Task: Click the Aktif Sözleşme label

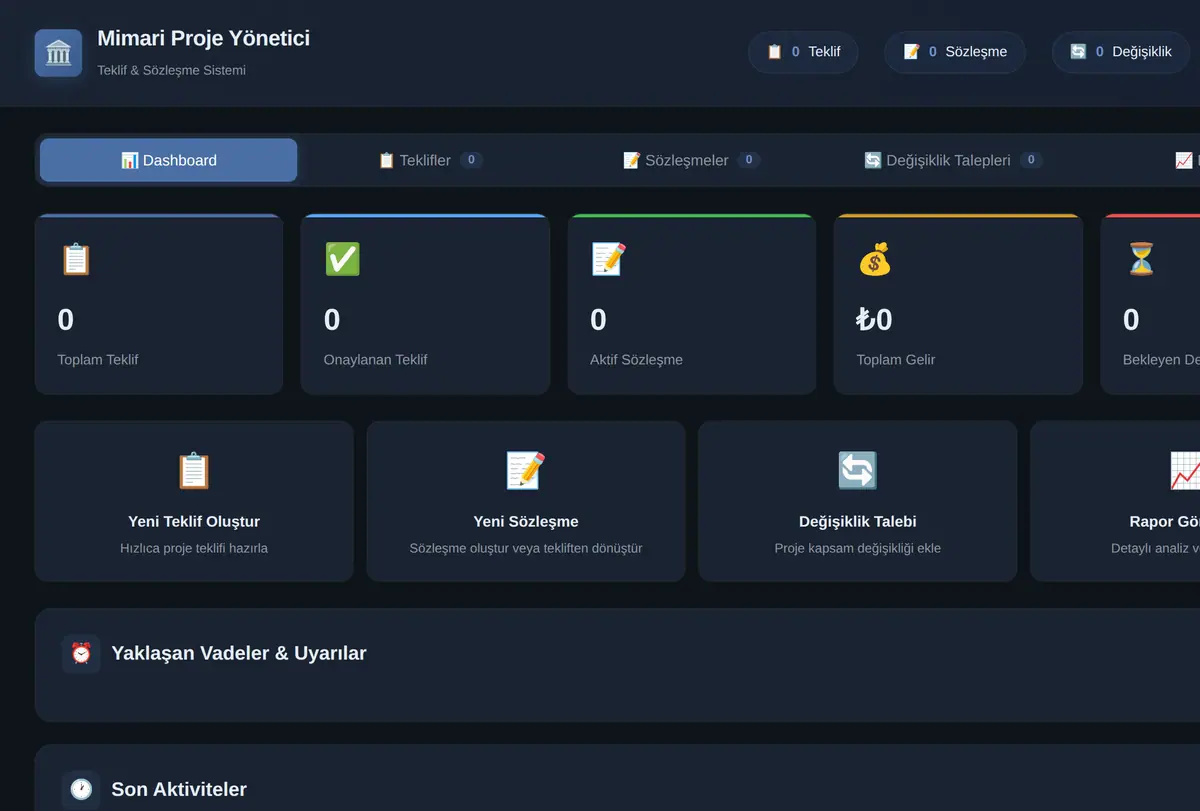Action: 637,359
